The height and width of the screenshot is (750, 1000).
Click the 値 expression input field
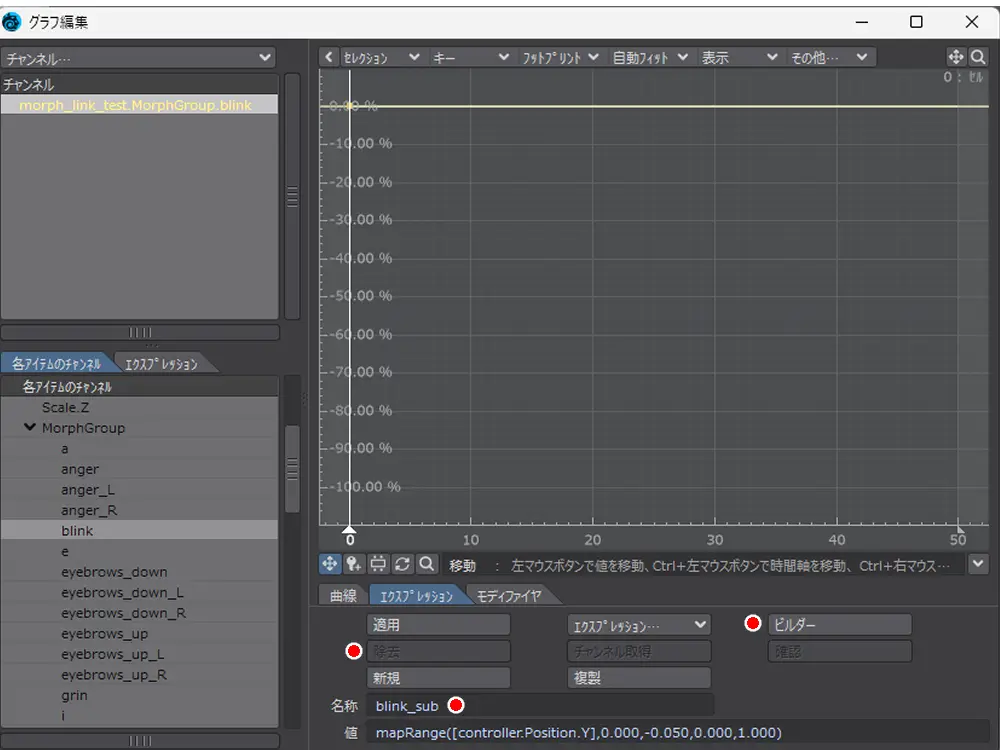(x=680, y=733)
